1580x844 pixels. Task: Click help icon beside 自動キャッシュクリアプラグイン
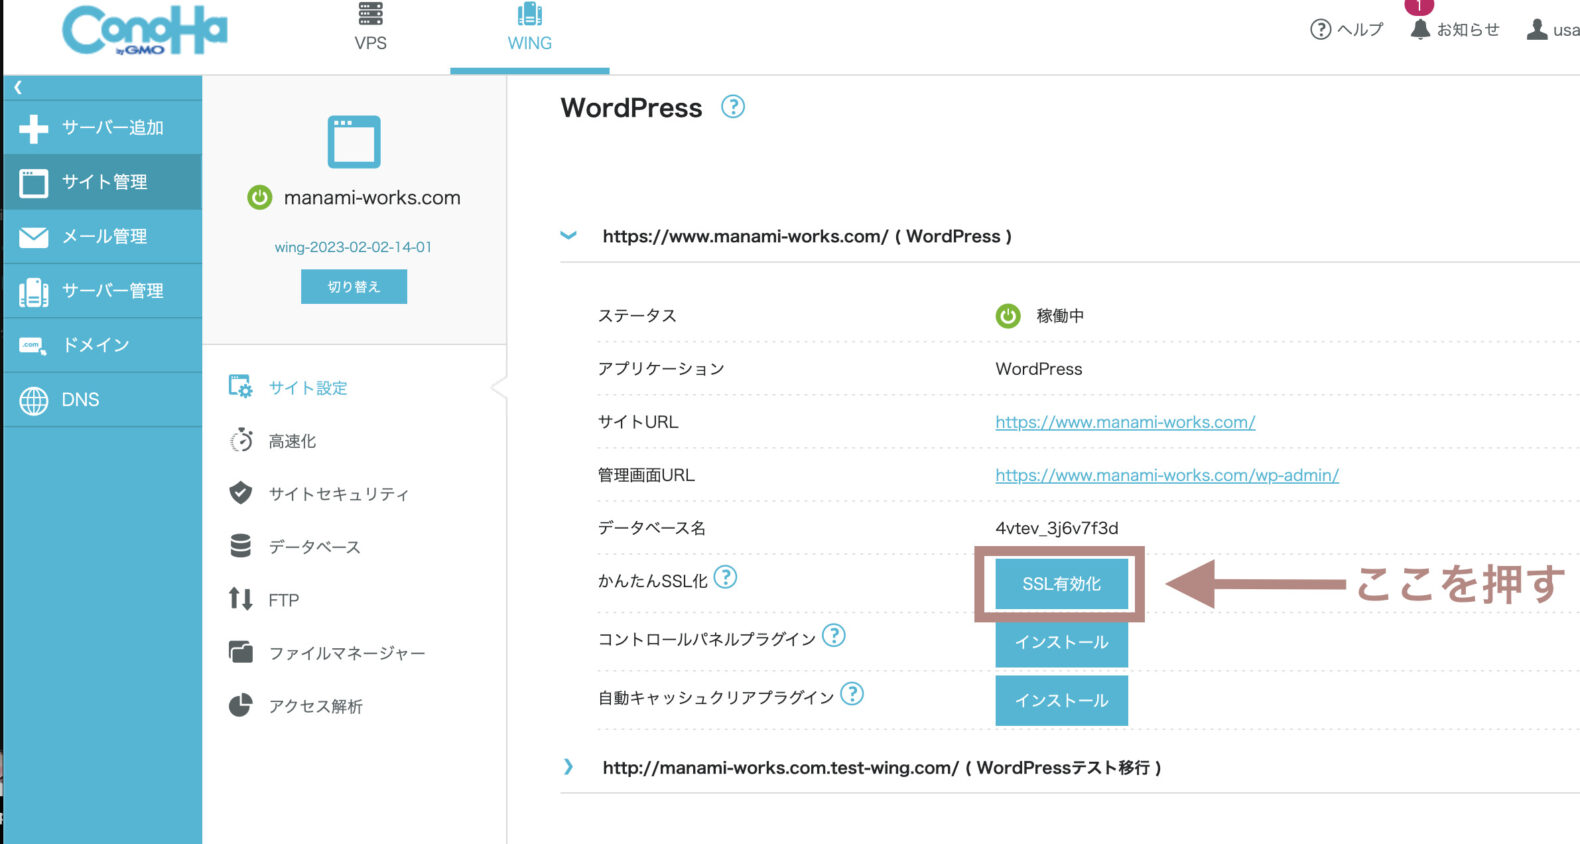coord(852,693)
